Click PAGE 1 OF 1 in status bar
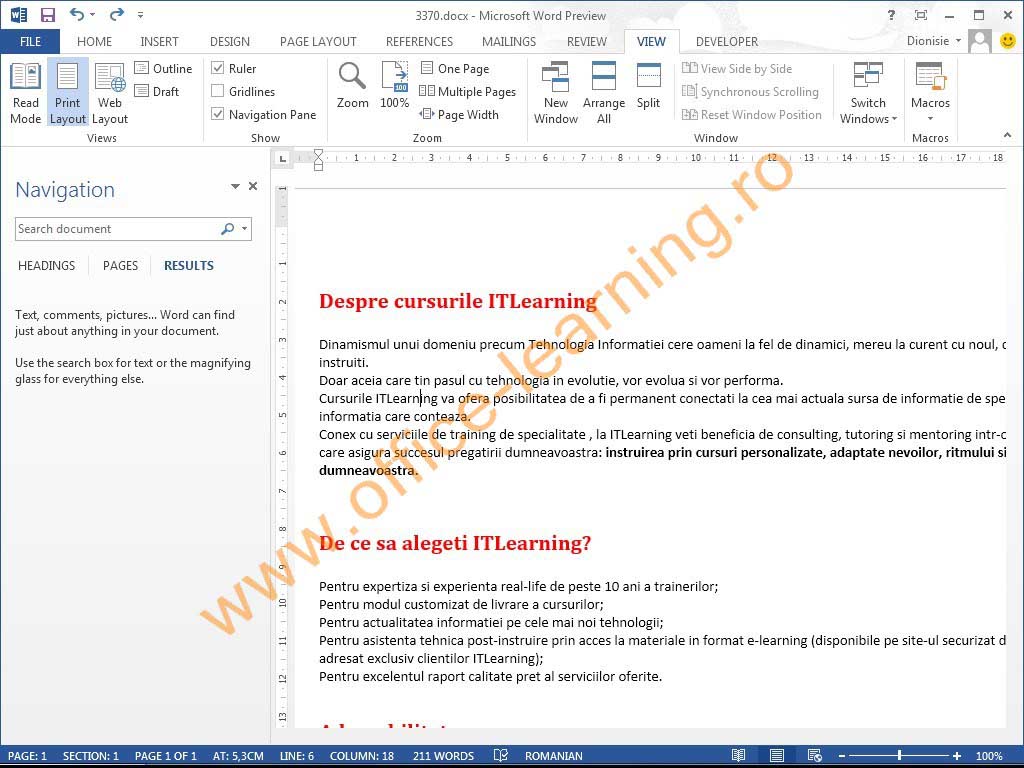 pyautogui.click(x=165, y=756)
